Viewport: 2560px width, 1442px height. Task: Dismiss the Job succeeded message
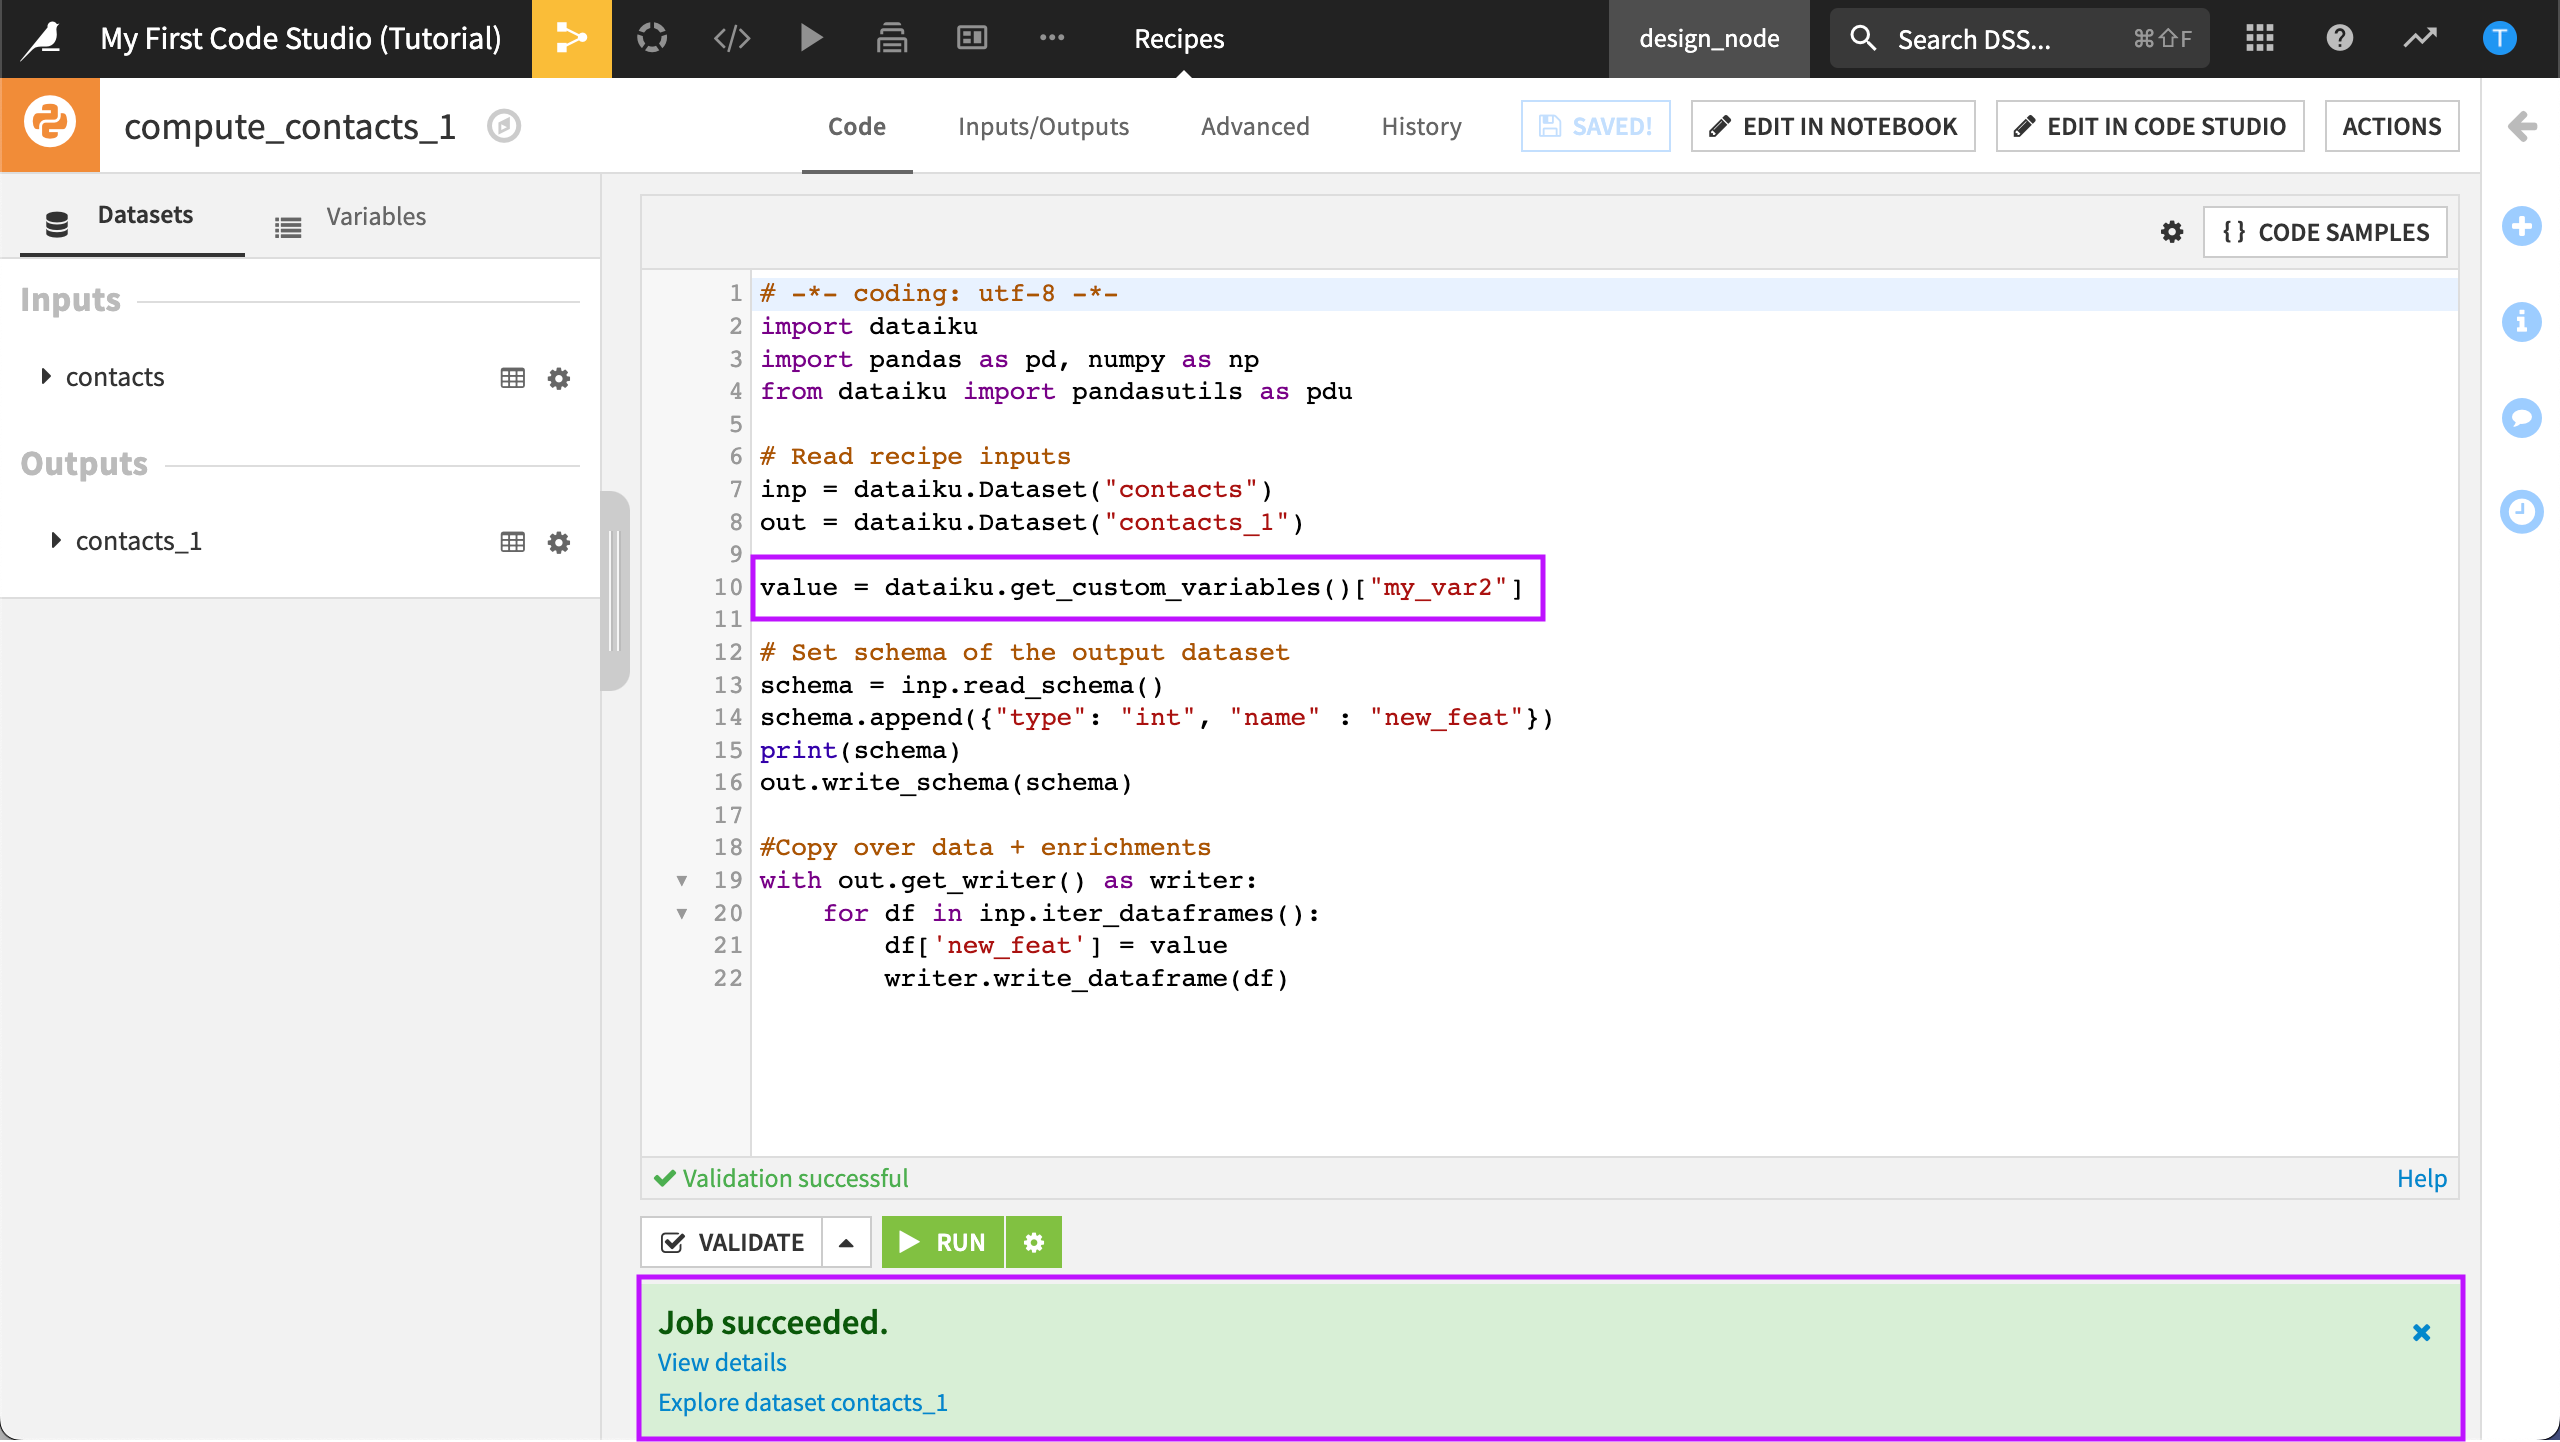[x=2421, y=1332]
